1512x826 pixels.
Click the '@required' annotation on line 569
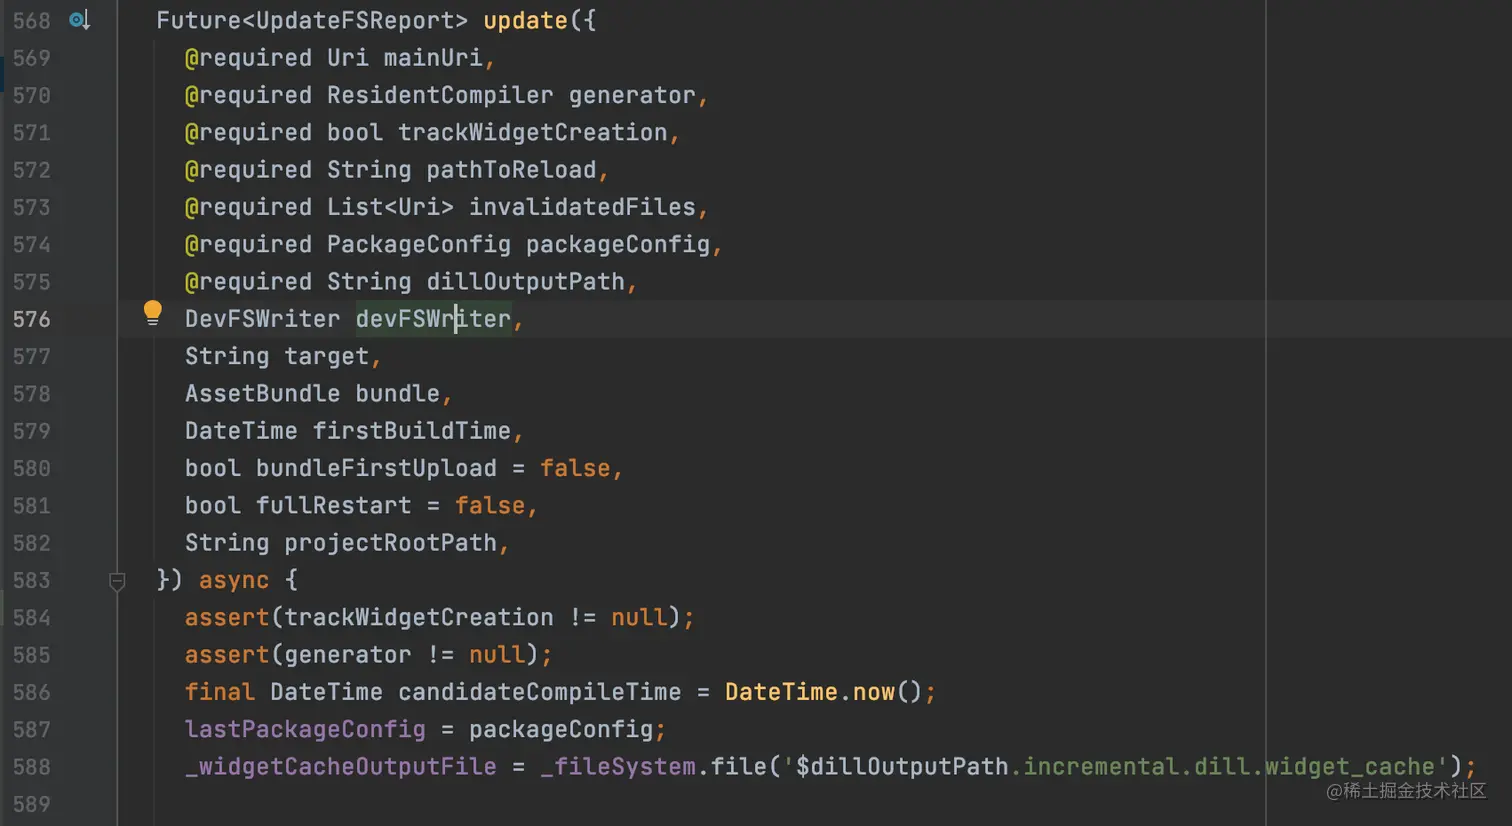248,58
